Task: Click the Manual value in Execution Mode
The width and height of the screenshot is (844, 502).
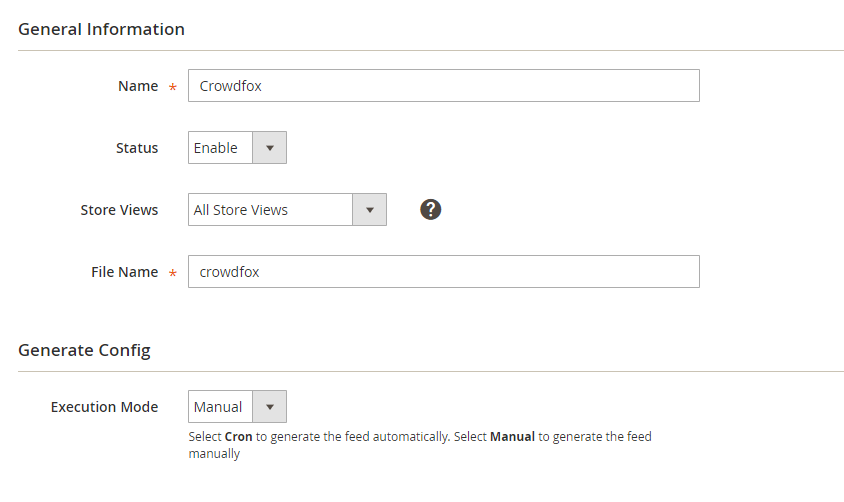Action: 218,407
